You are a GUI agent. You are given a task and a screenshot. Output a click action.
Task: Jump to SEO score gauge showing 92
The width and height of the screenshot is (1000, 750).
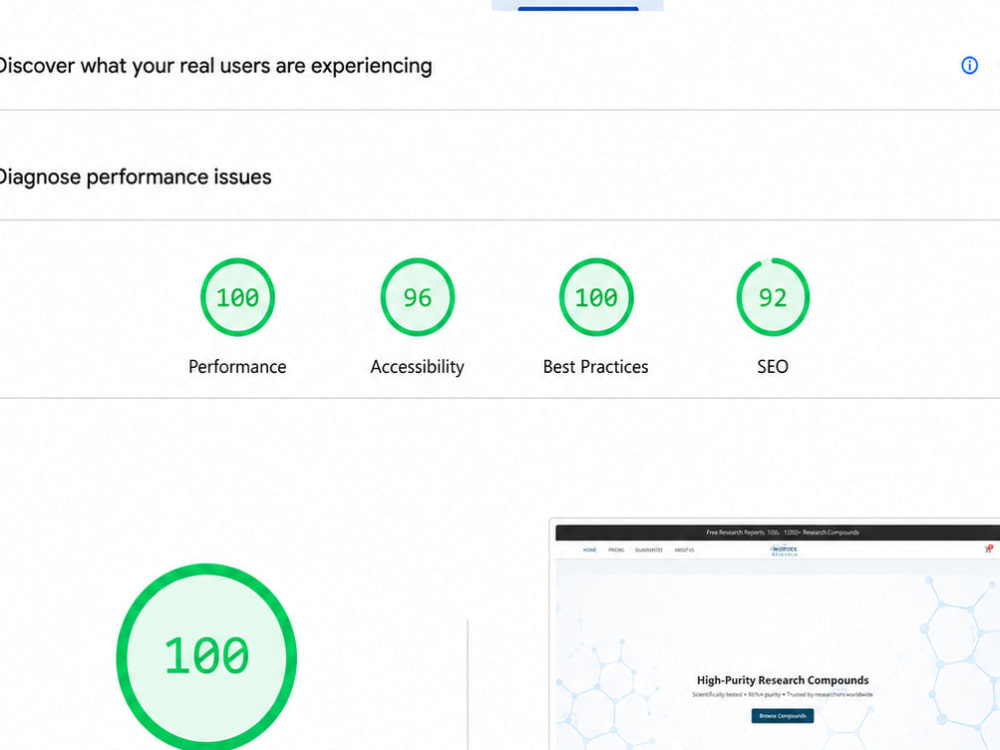(772, 297)
